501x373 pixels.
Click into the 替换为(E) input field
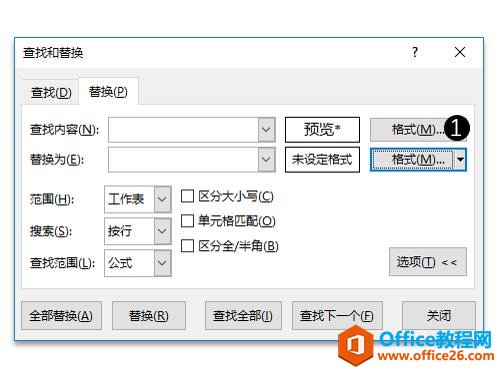(x=183, y=160)
